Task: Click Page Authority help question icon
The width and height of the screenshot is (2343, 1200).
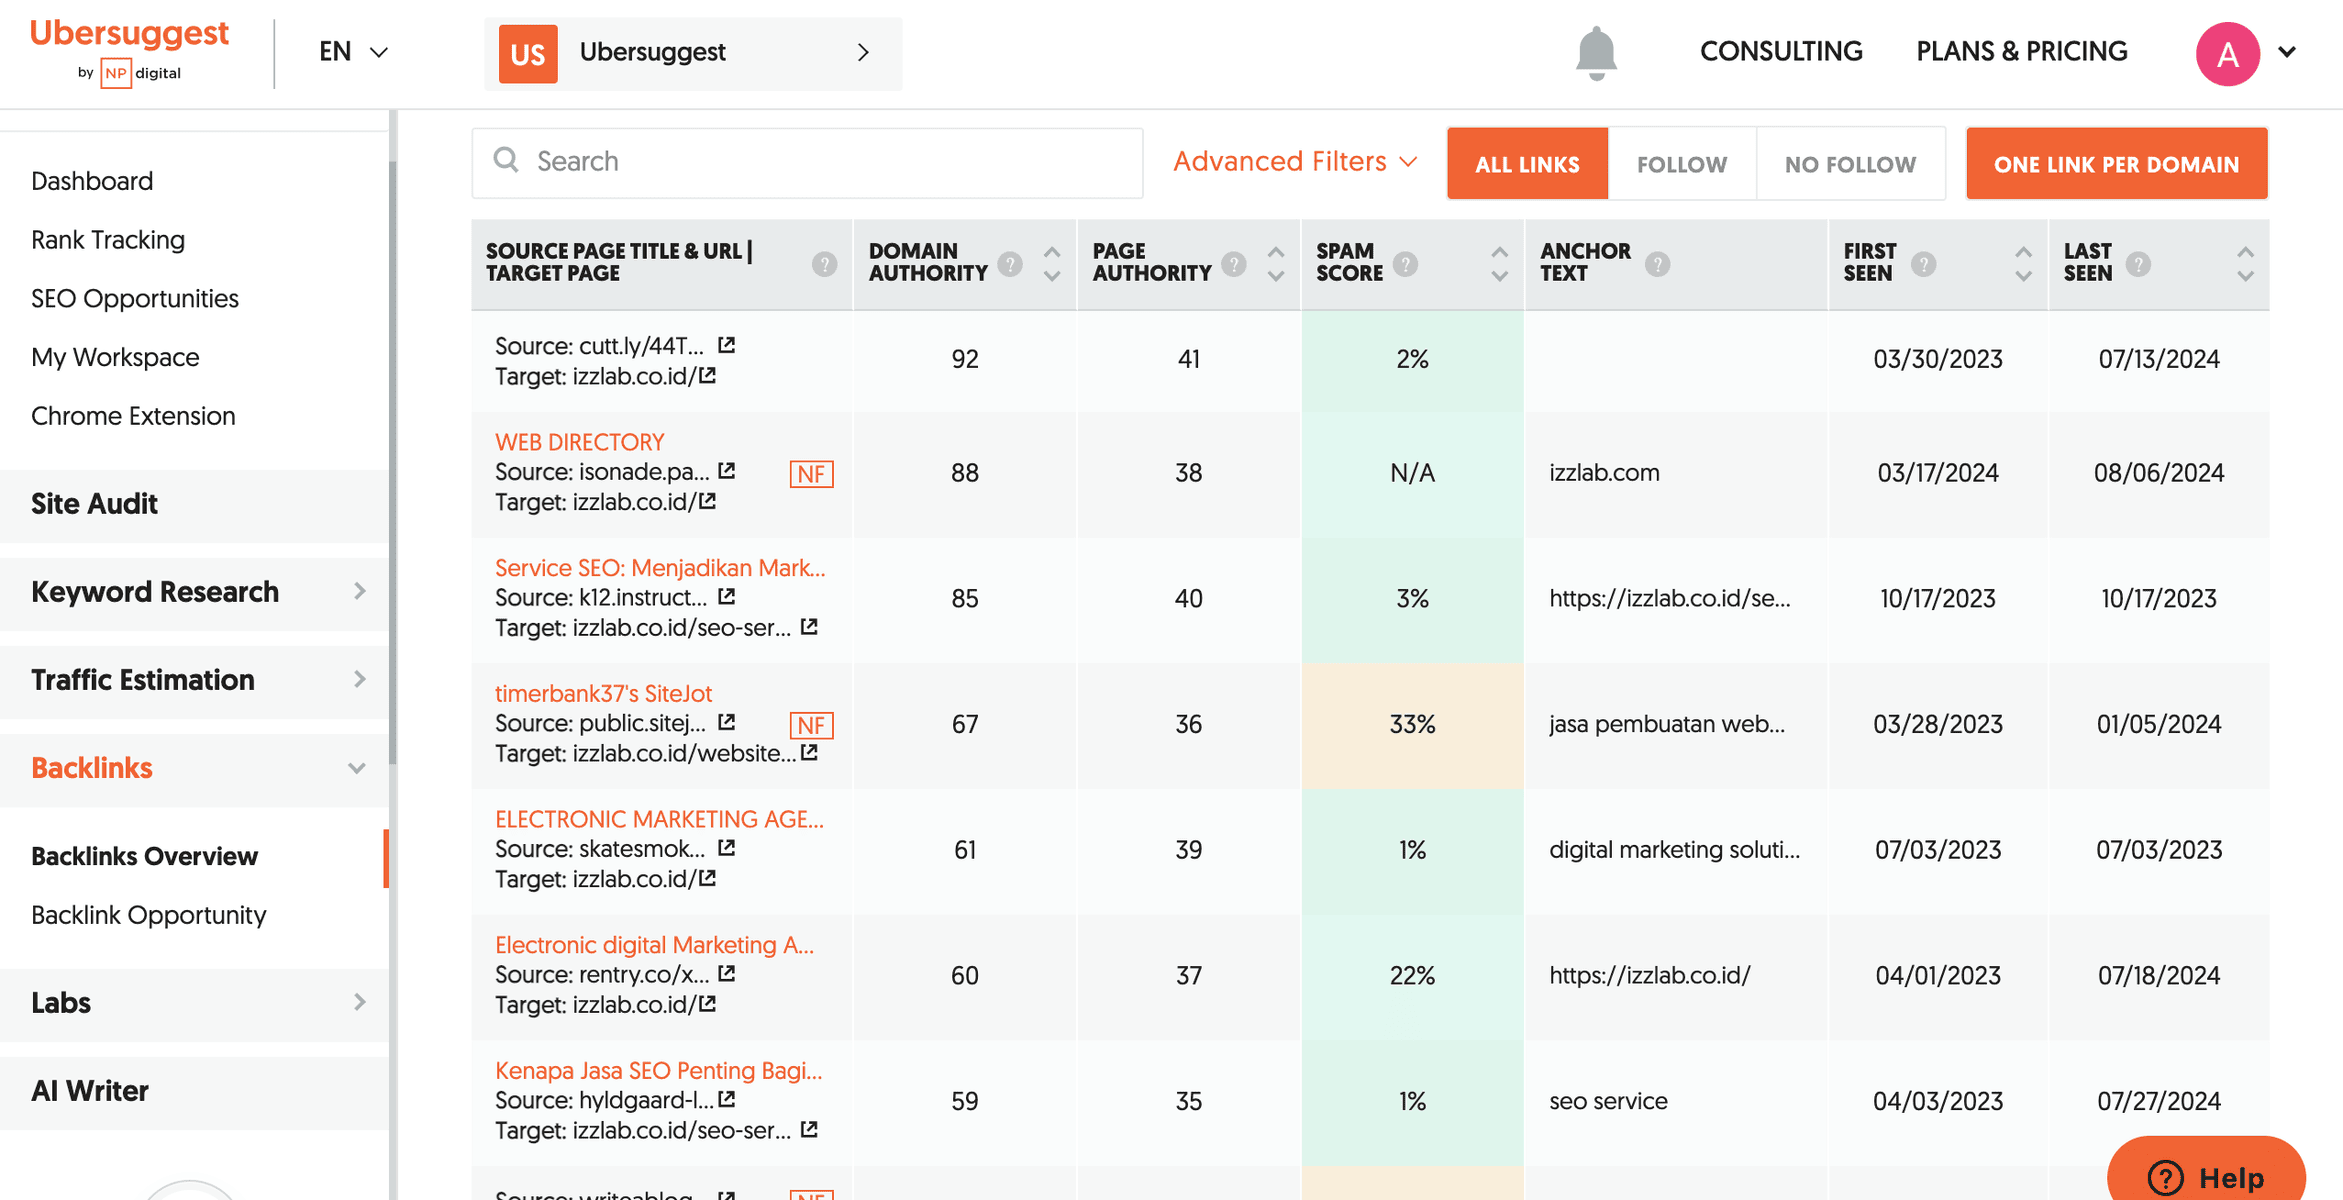Action: click(x=1234, y=264)
